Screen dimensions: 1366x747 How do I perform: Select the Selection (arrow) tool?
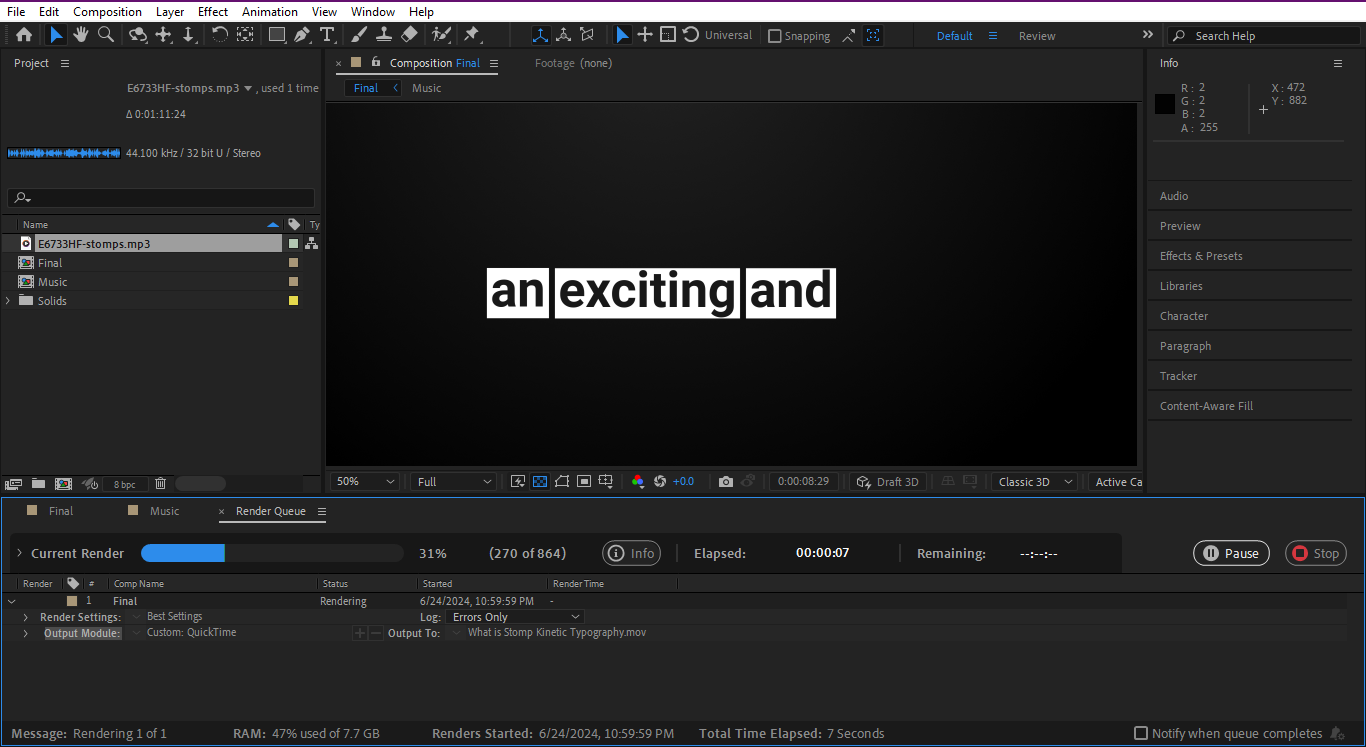56,35
